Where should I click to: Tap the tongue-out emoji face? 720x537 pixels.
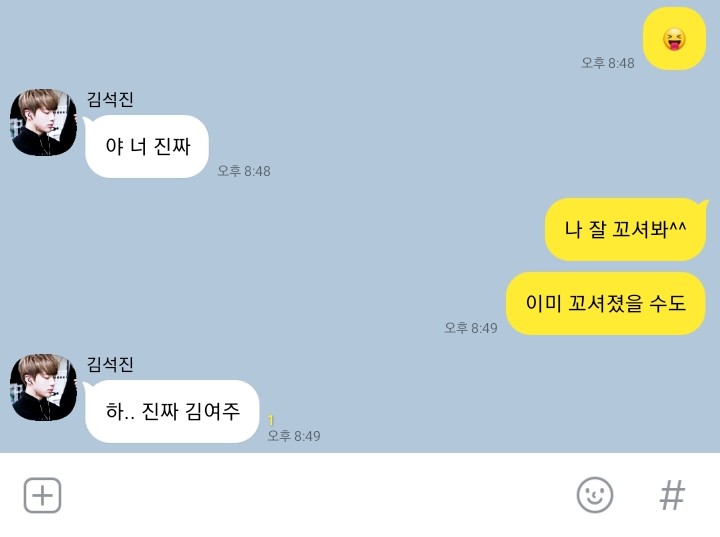pos(674,39)
